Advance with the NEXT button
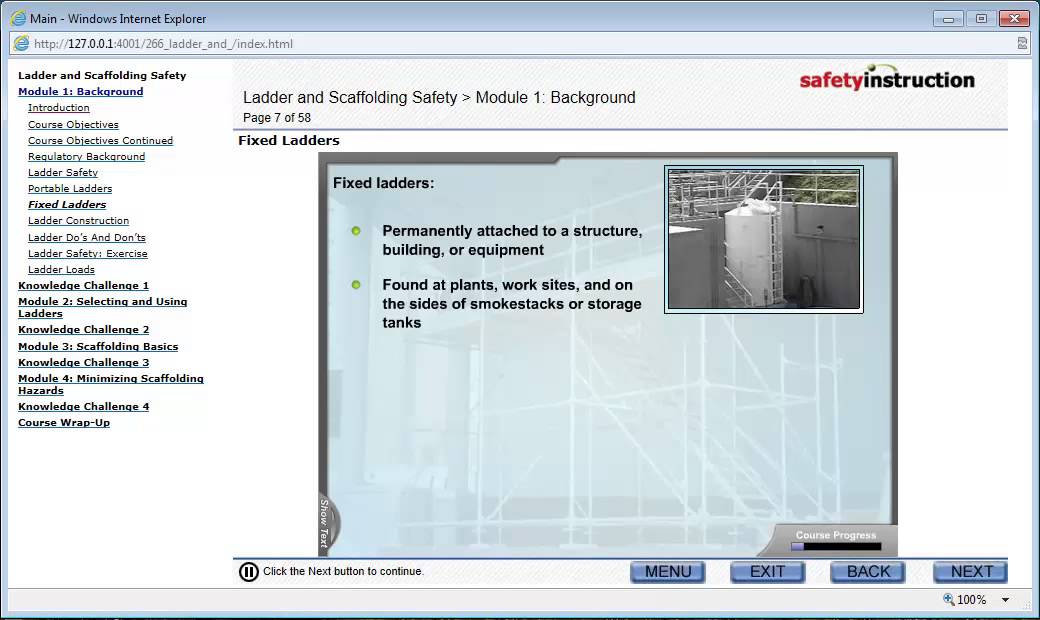This screenshot has height=620, width=1040. (x=971, y=572)
